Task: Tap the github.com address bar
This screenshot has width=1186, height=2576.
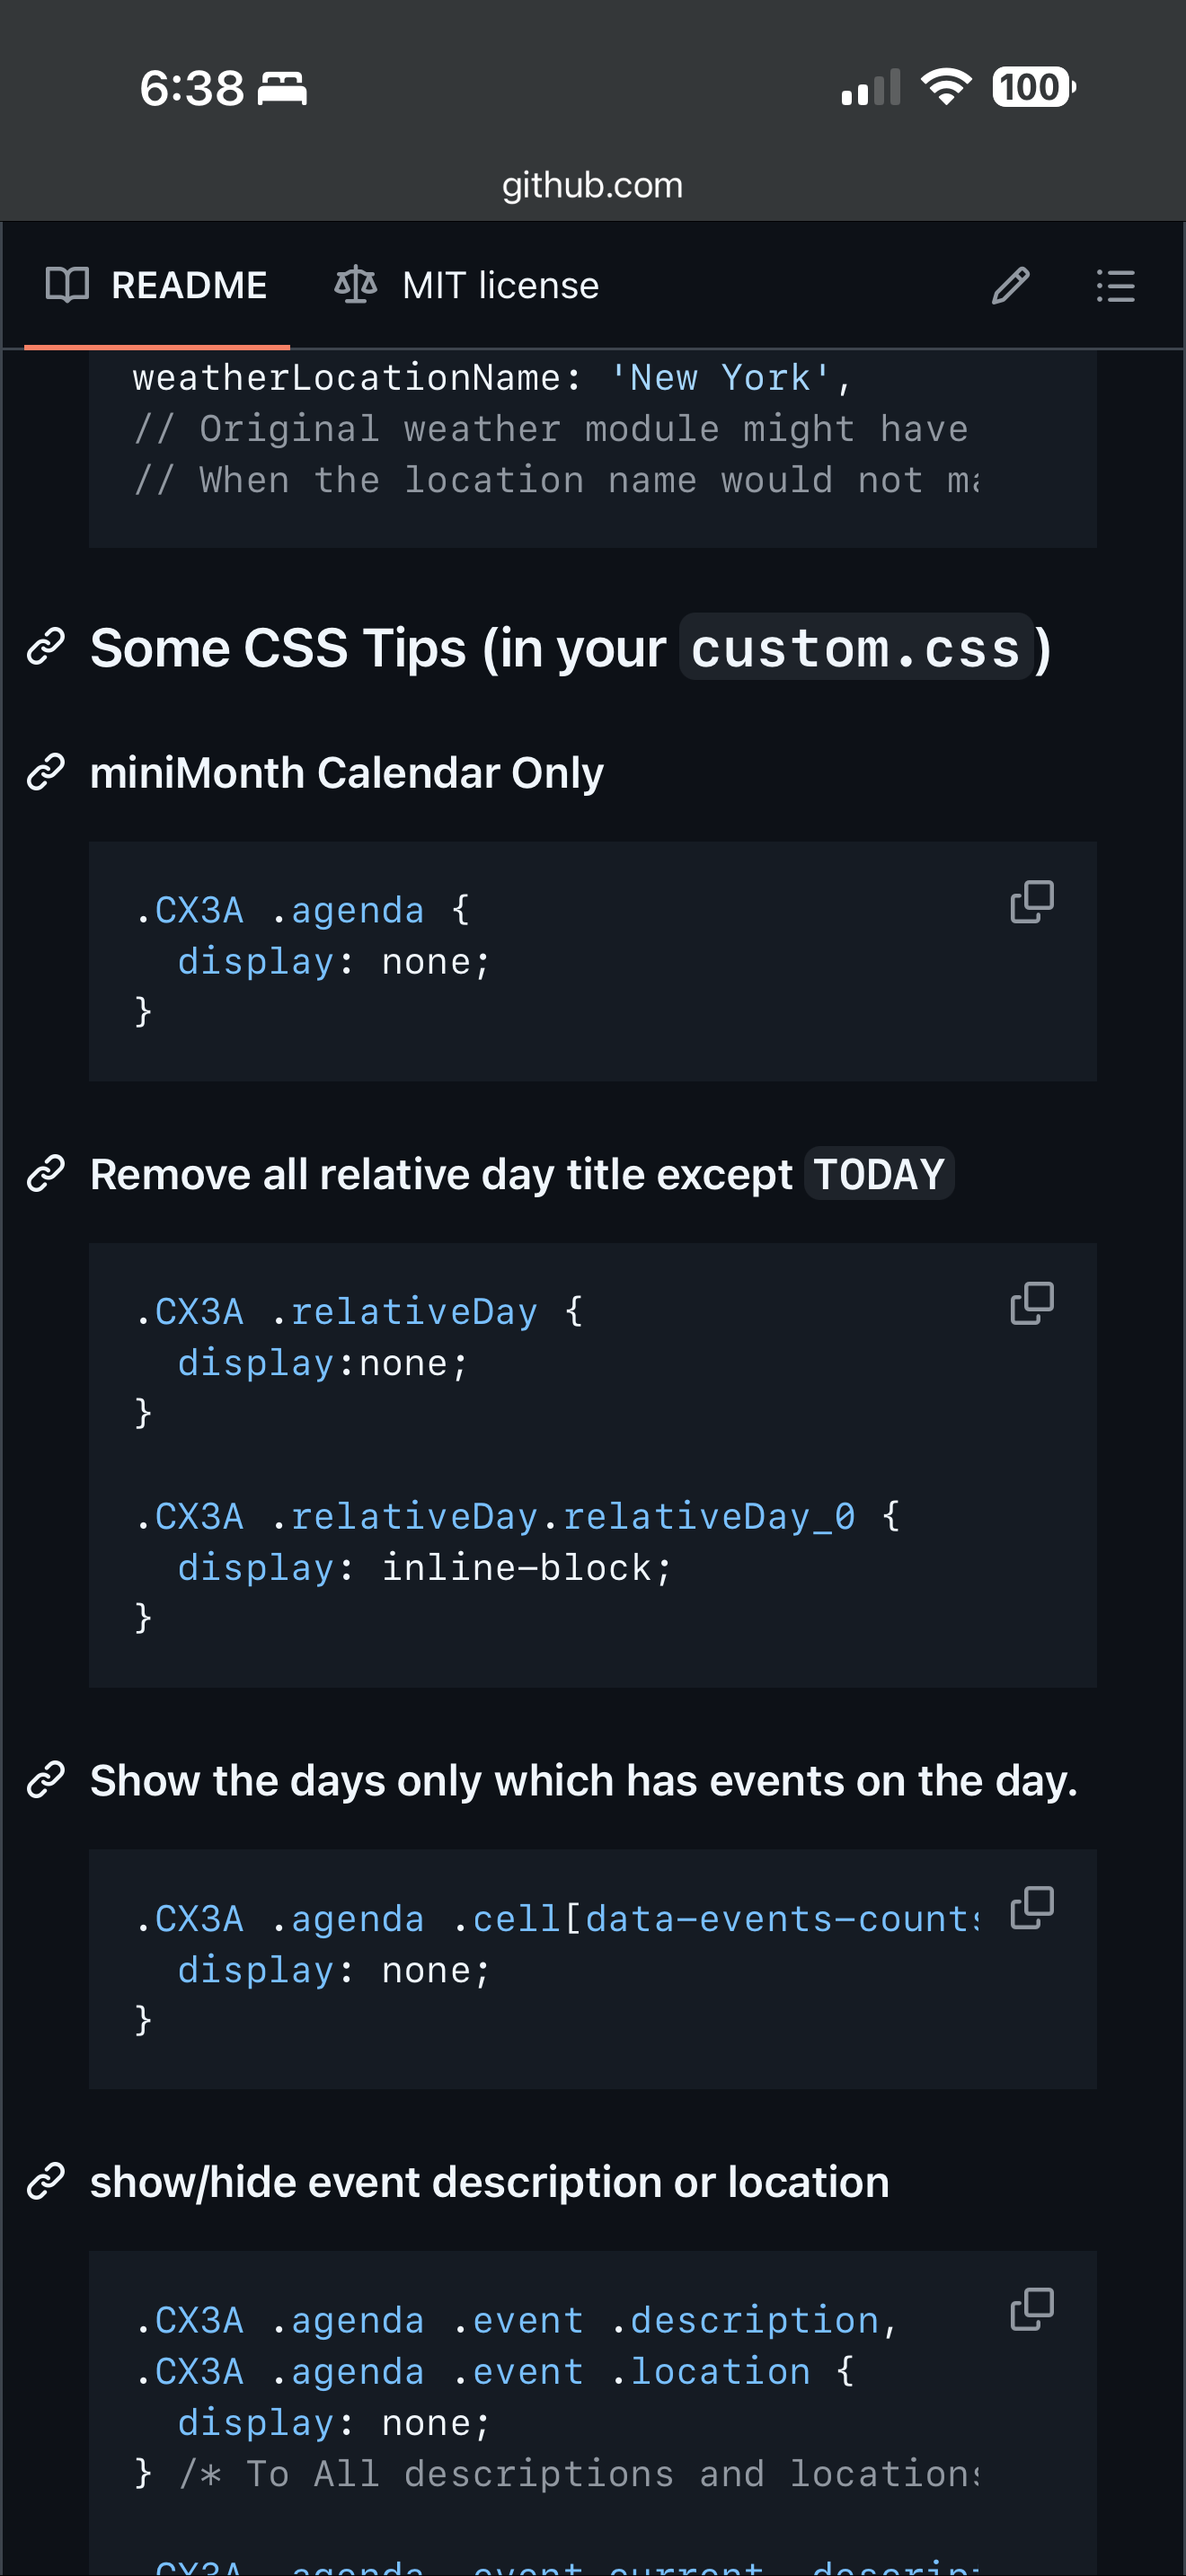Action: pyautogui.click(x=592, y=185)
